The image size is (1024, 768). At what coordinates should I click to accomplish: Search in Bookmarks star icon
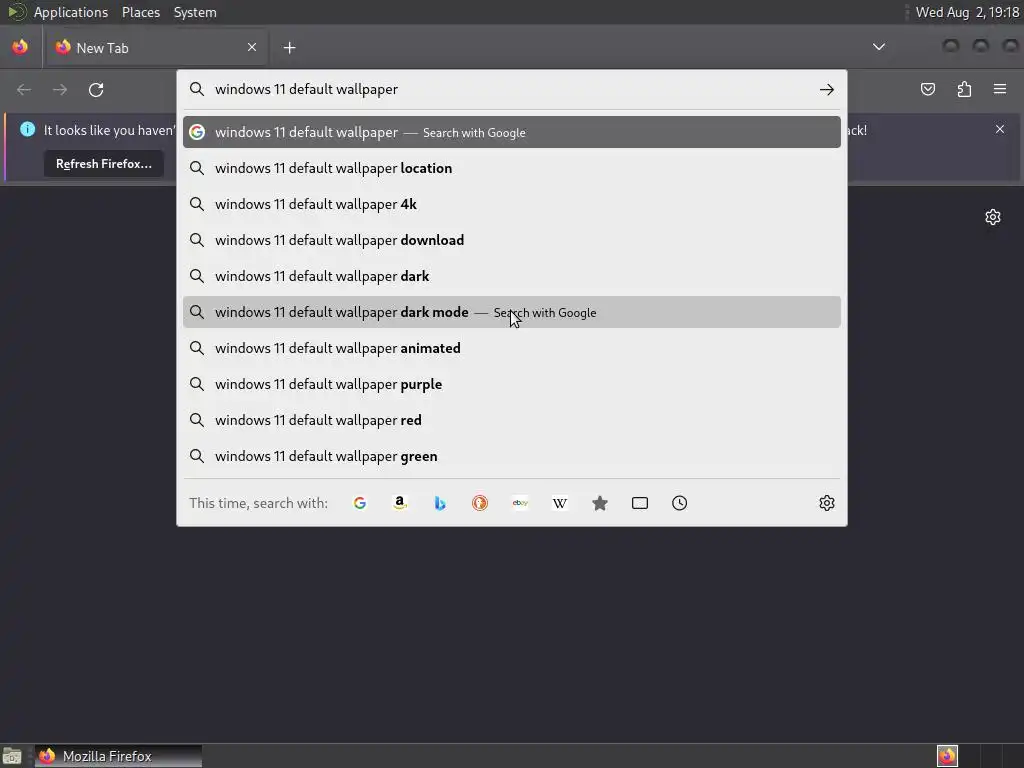(x=600, y=503)
